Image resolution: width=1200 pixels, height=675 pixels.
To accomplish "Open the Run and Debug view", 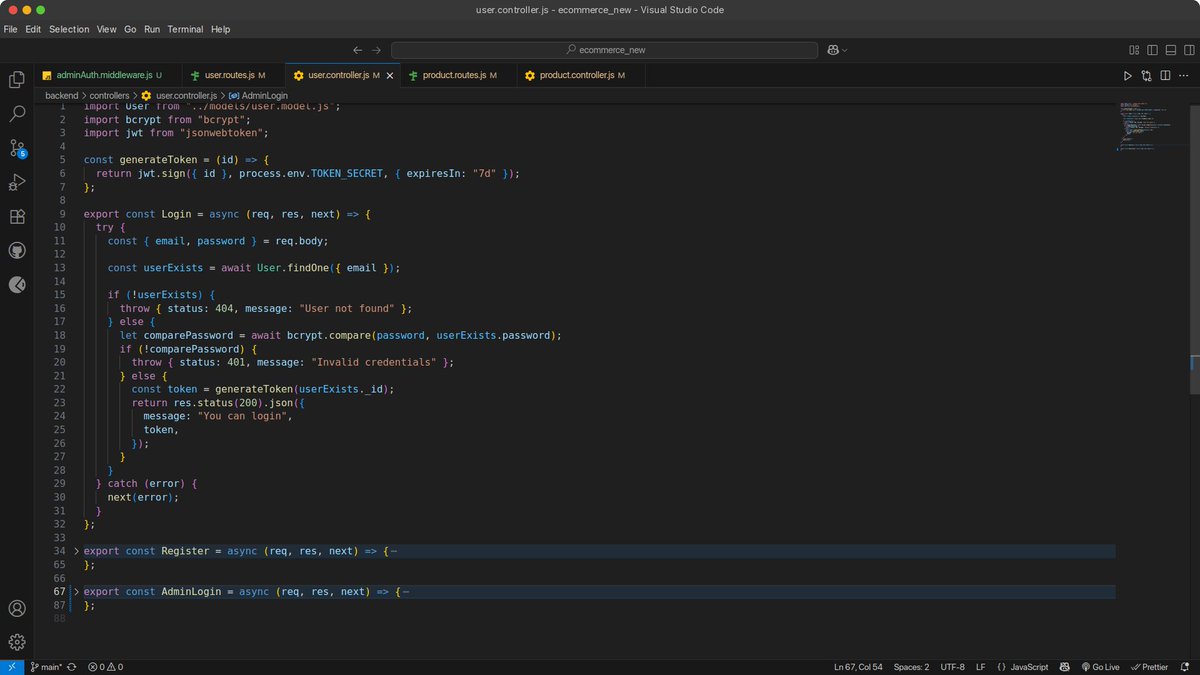I will [x=17, y=182].
